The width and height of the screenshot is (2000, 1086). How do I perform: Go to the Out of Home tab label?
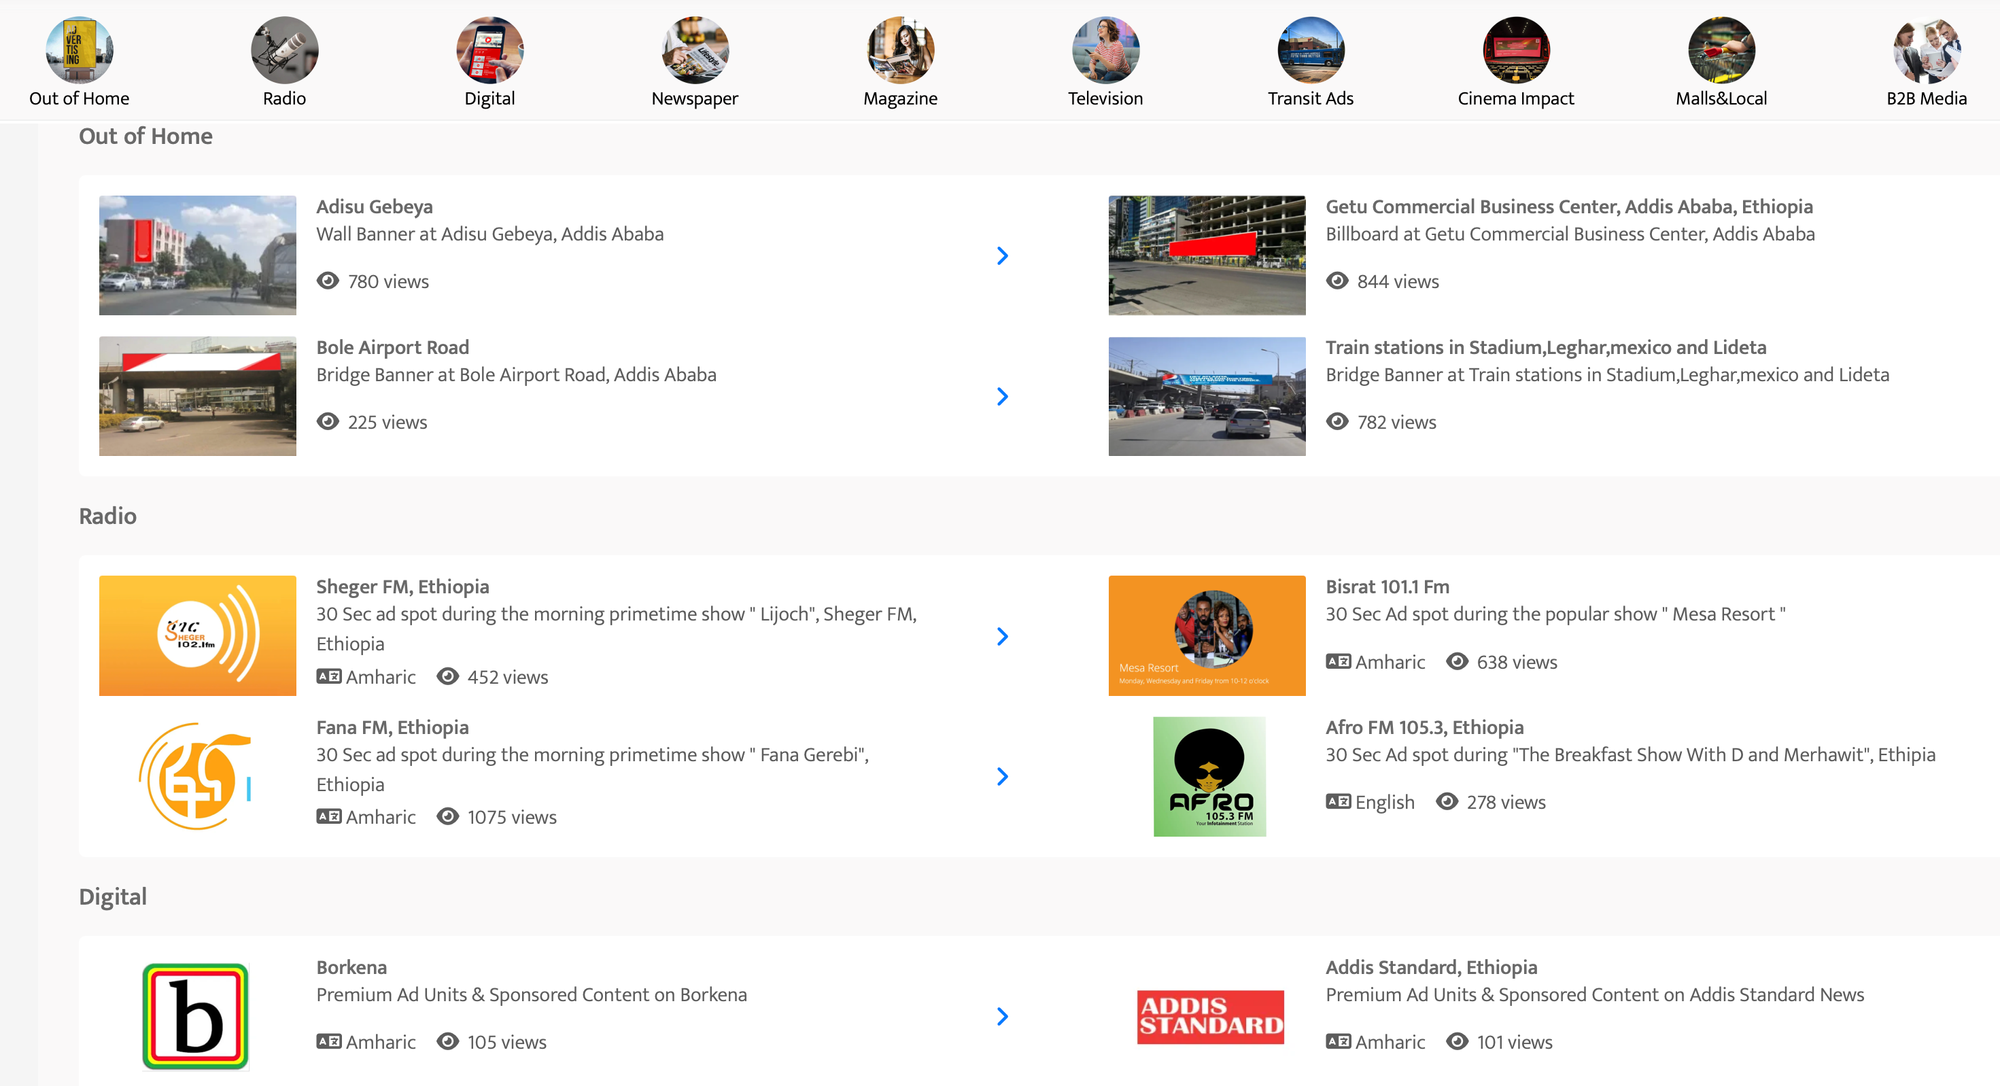pos(79,99)
